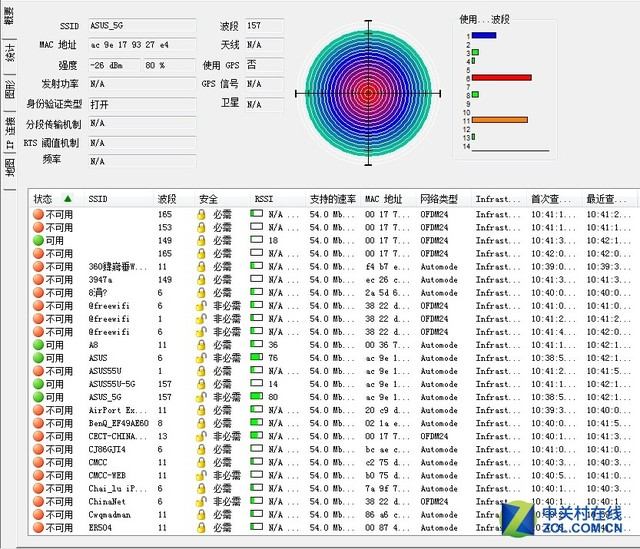This screenshot has height=549, width=640.
Task: Click the green channel 3 usage bar
Action: point(476,52)
